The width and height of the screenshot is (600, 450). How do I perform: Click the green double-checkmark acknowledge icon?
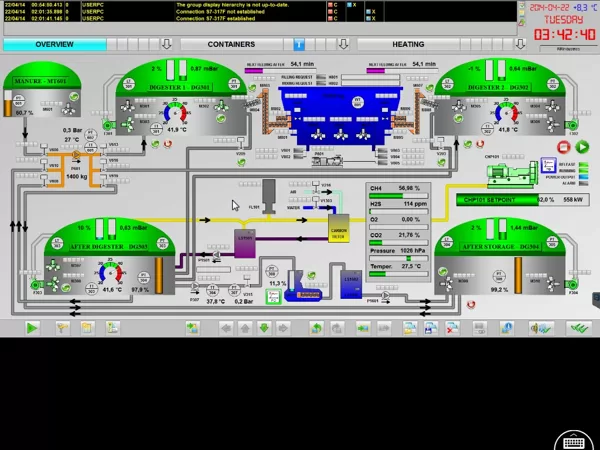(579, 328)
